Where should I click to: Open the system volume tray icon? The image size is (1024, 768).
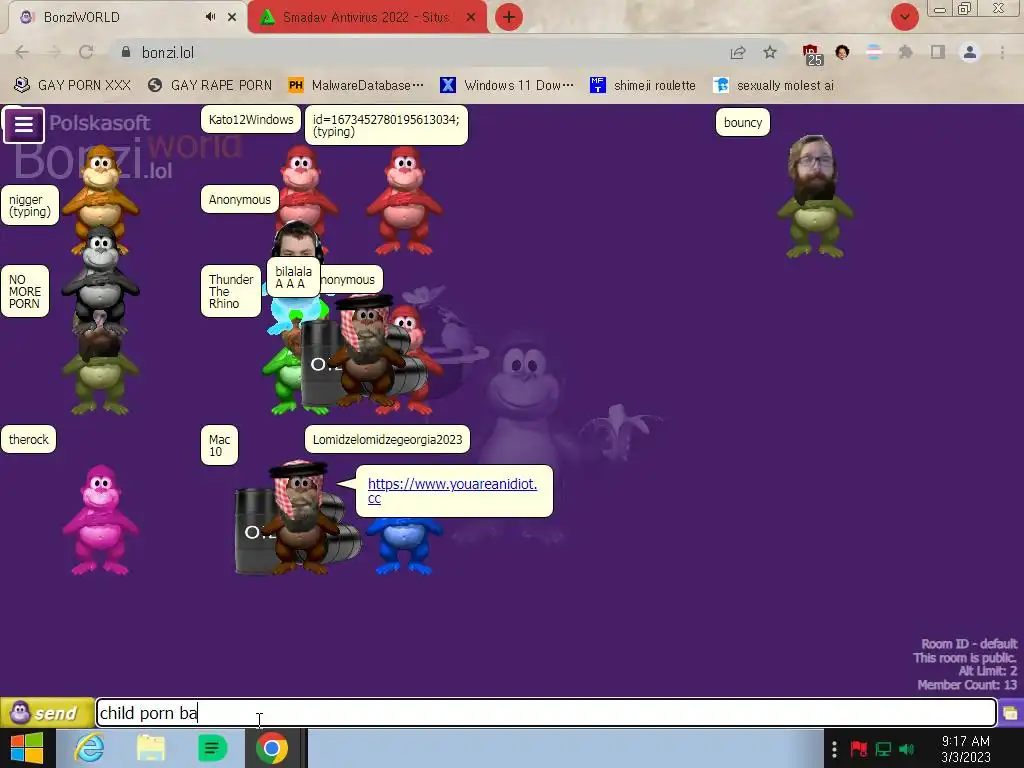click(906, 749)
